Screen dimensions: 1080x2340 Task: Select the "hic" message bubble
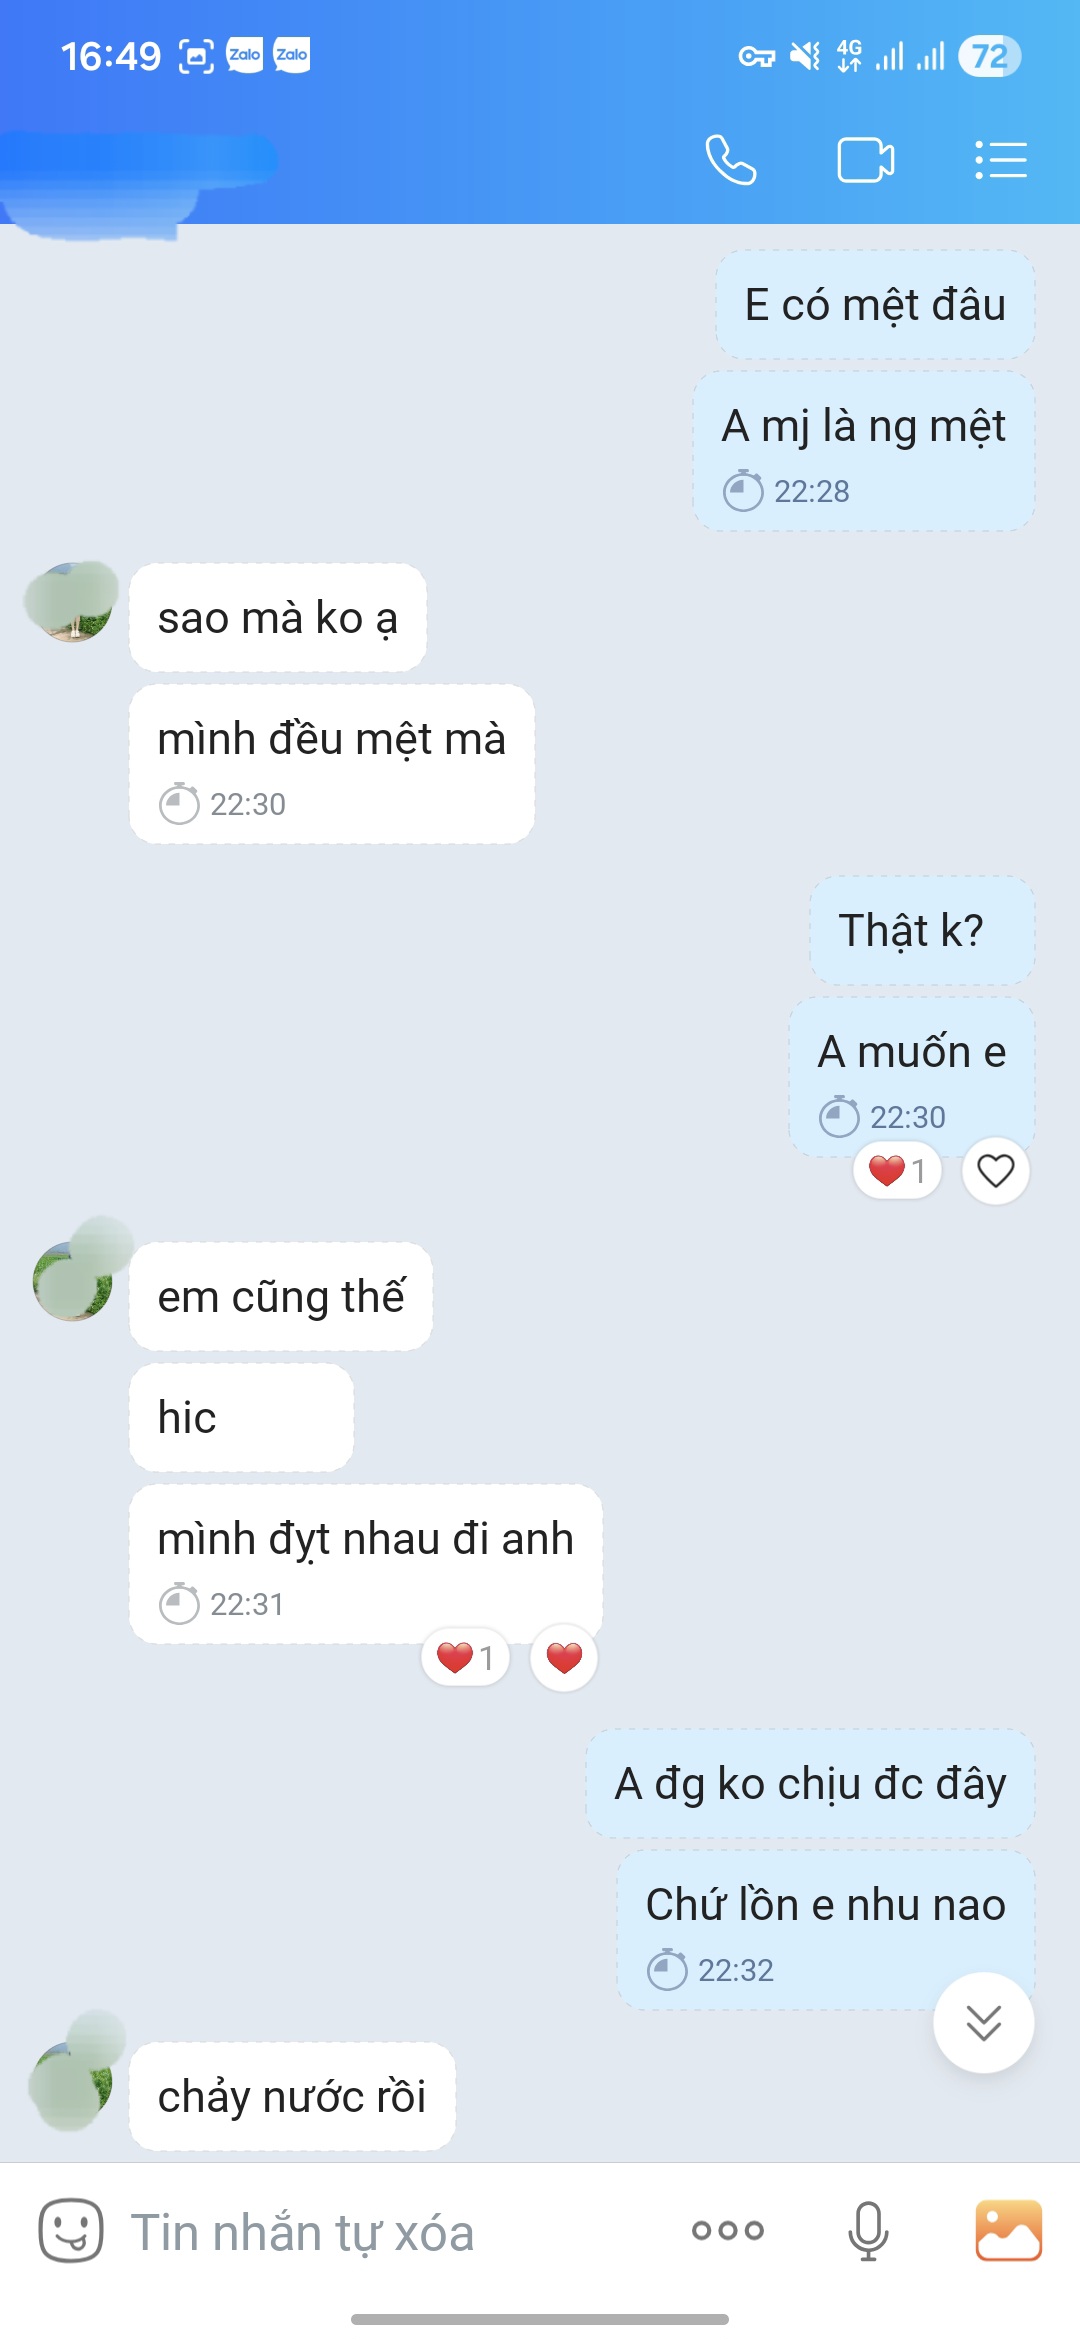point(241,1417)
